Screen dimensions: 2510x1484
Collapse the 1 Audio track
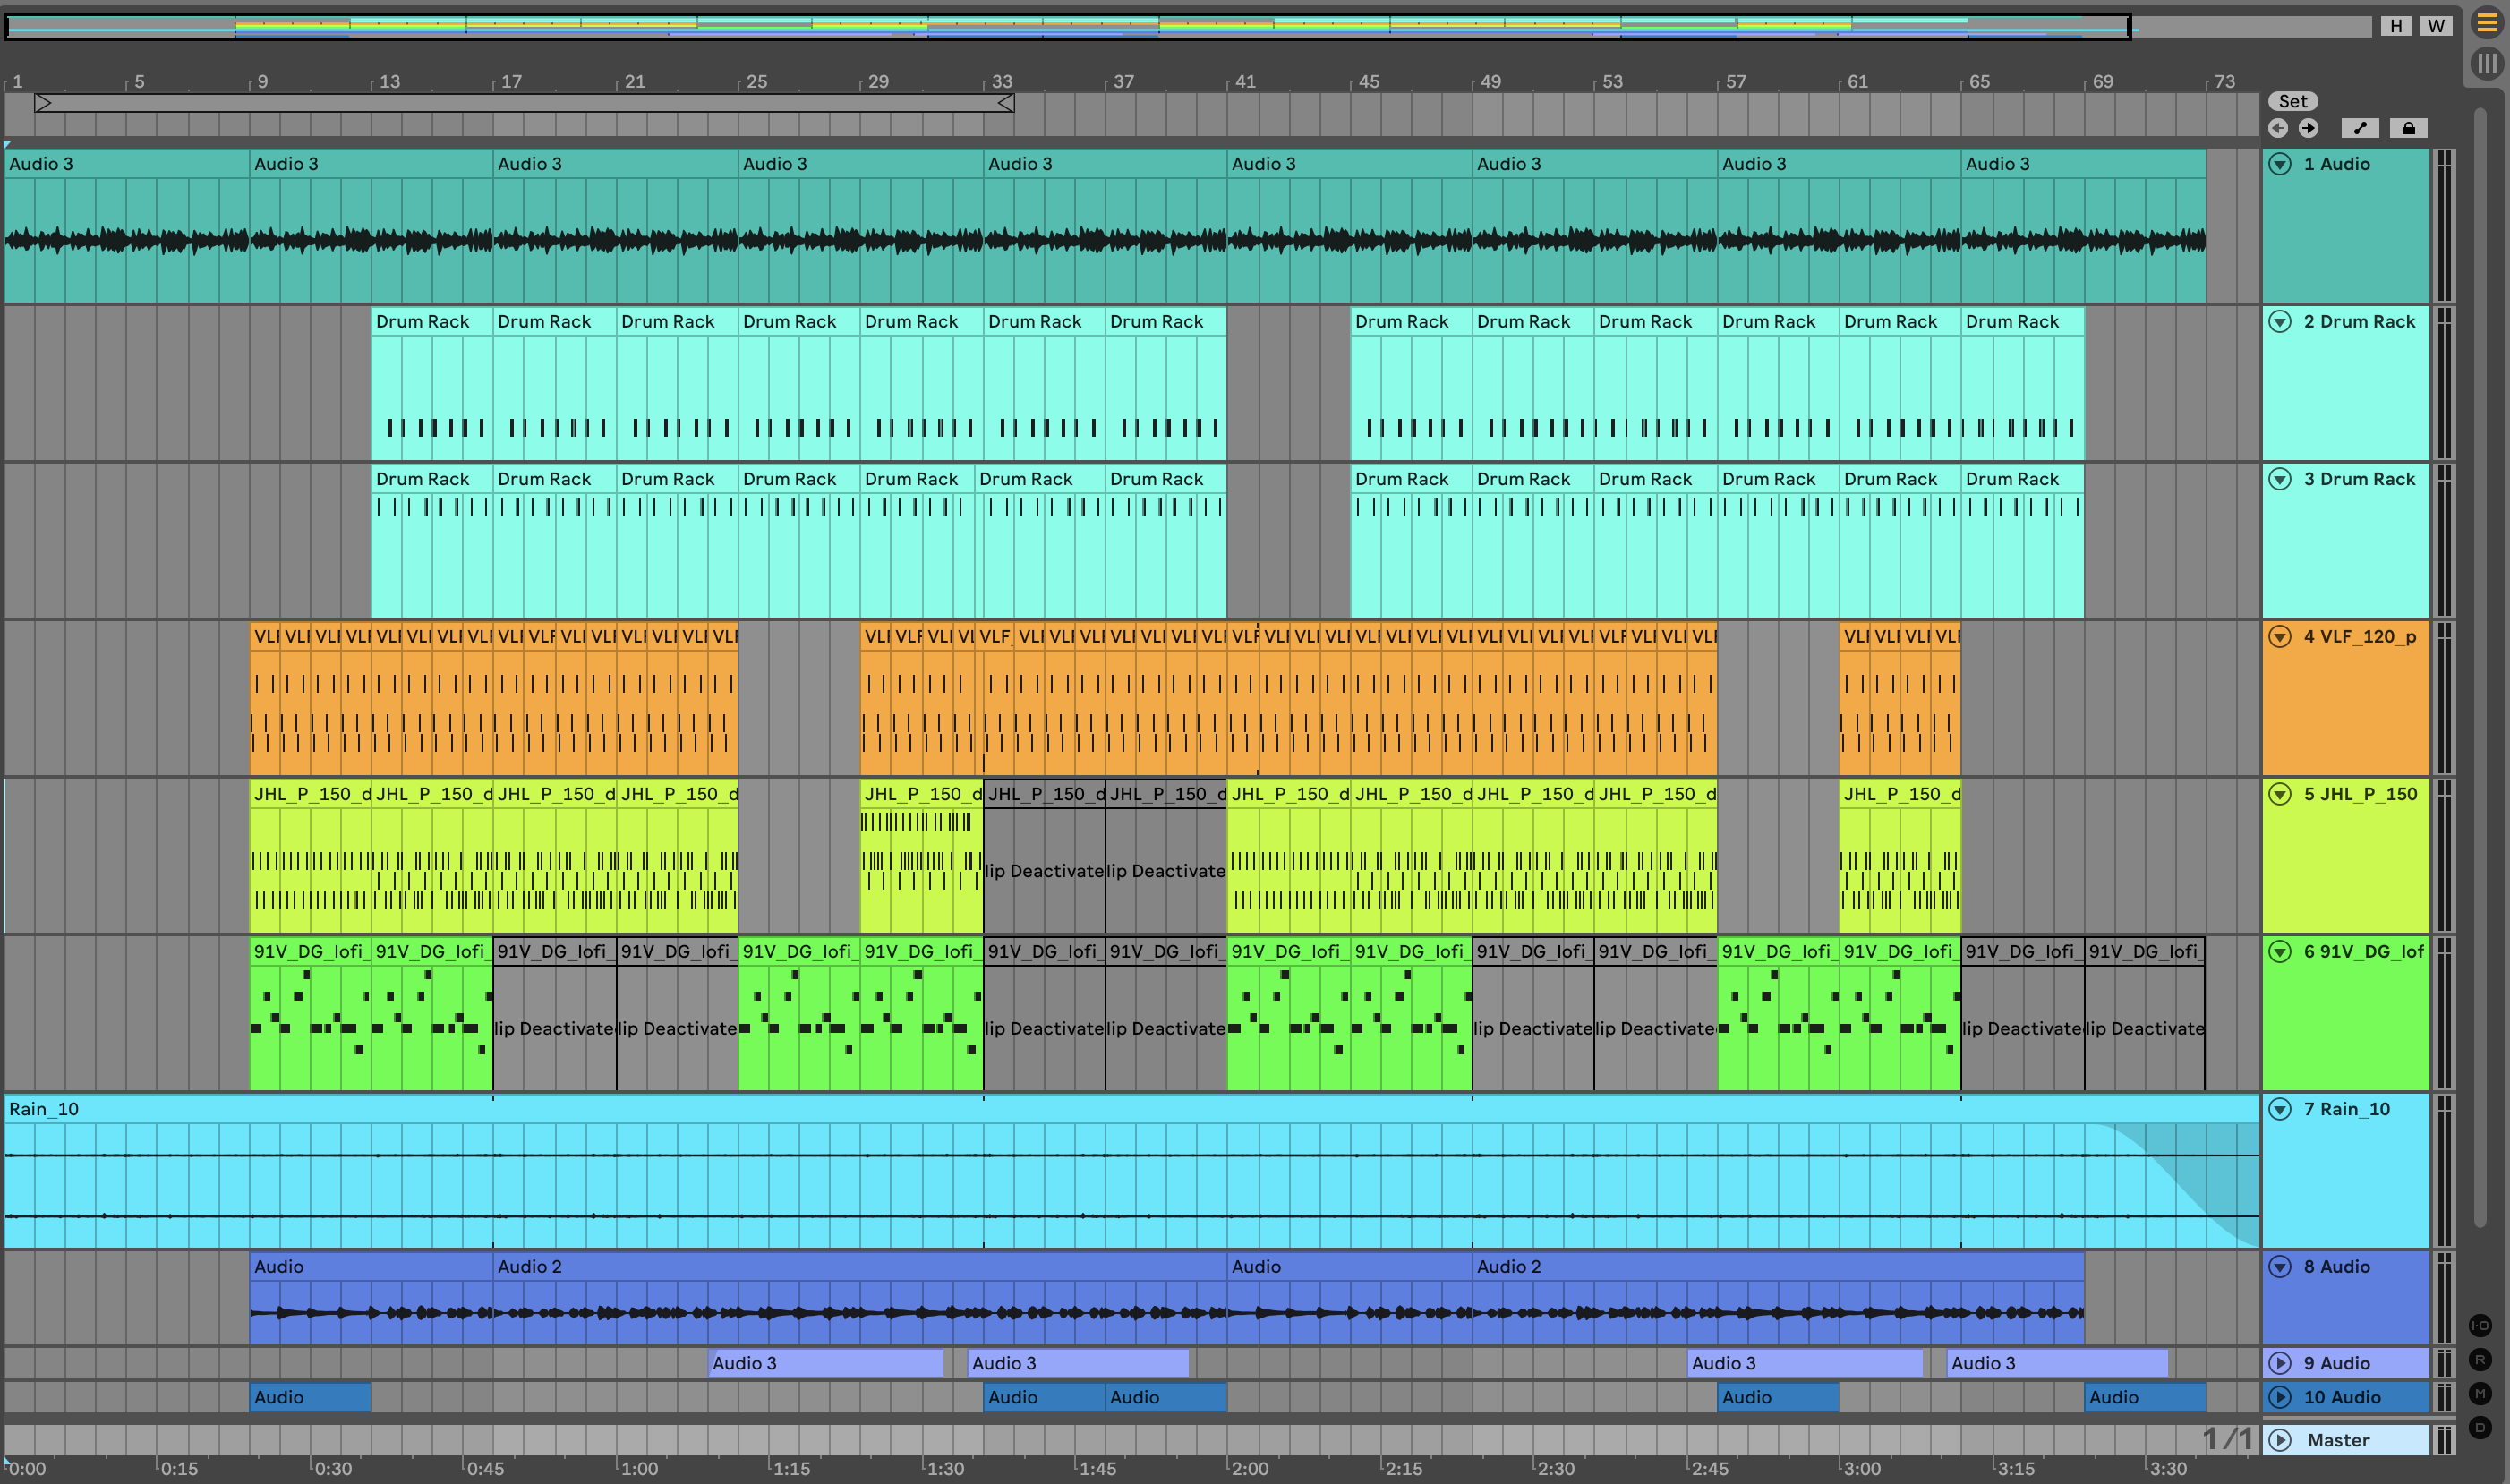(x=2280, y=164)
